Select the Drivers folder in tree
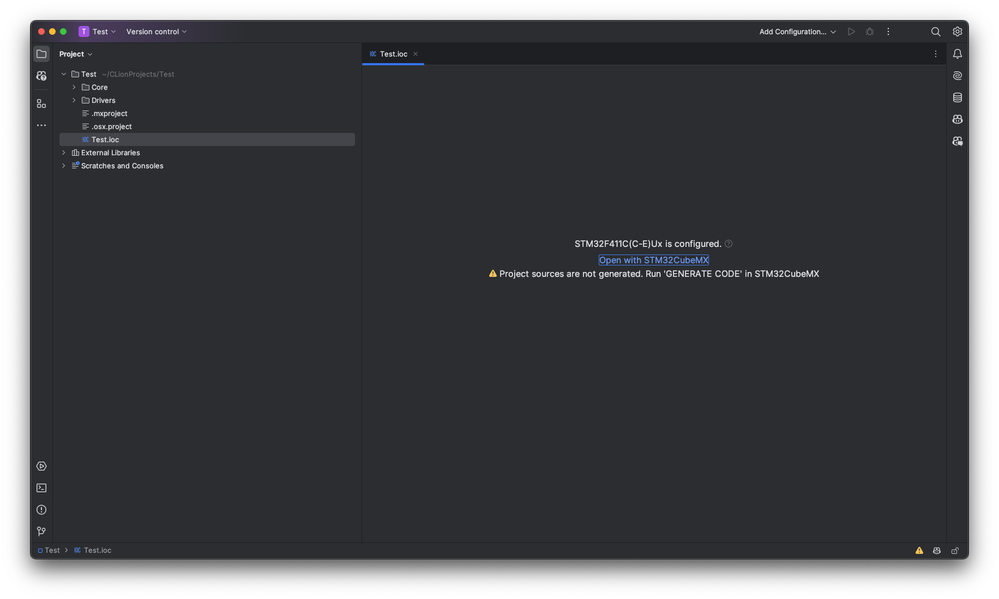 tap(103, 100)
